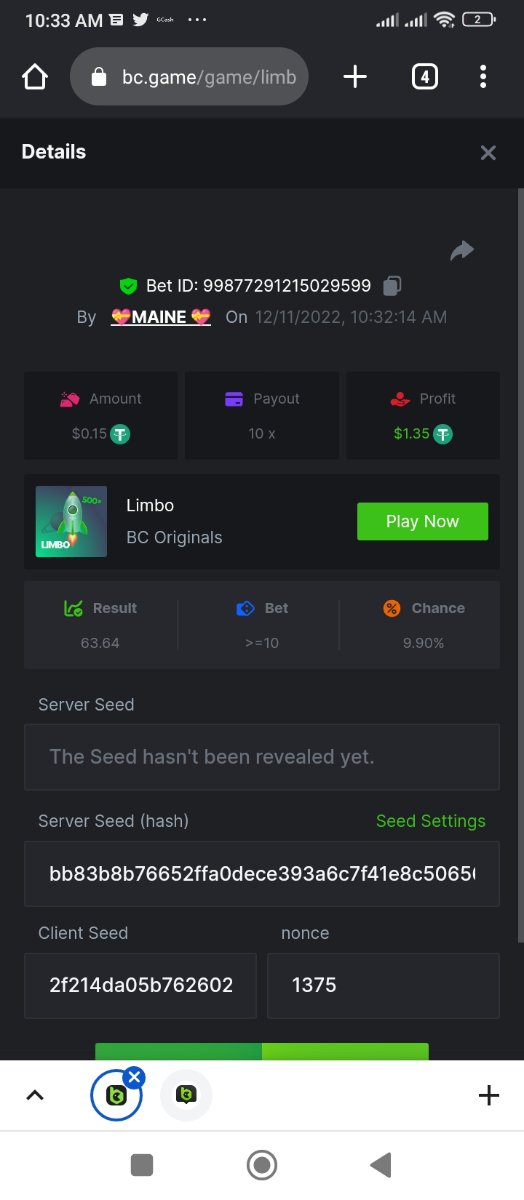The height and width of the screenshot is (1200, 524).
Task: Switch to the second BC tab
Action: pos(186,1095)
